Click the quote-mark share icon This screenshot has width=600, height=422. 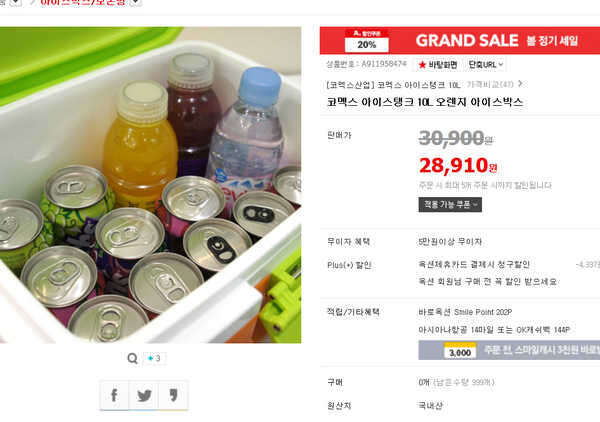(173, 395)
